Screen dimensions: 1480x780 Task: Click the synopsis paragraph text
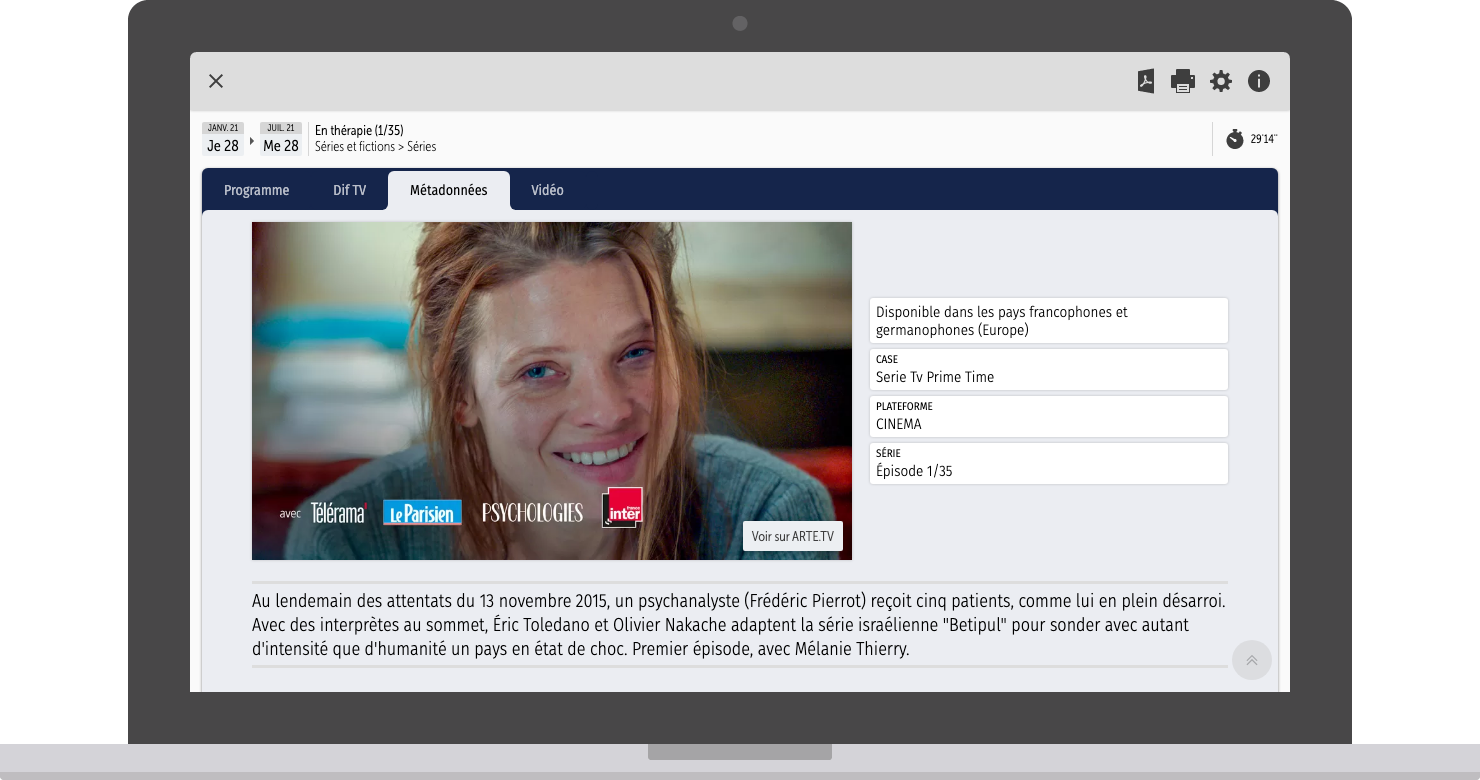pyautogui.click(x=739, y=625)
